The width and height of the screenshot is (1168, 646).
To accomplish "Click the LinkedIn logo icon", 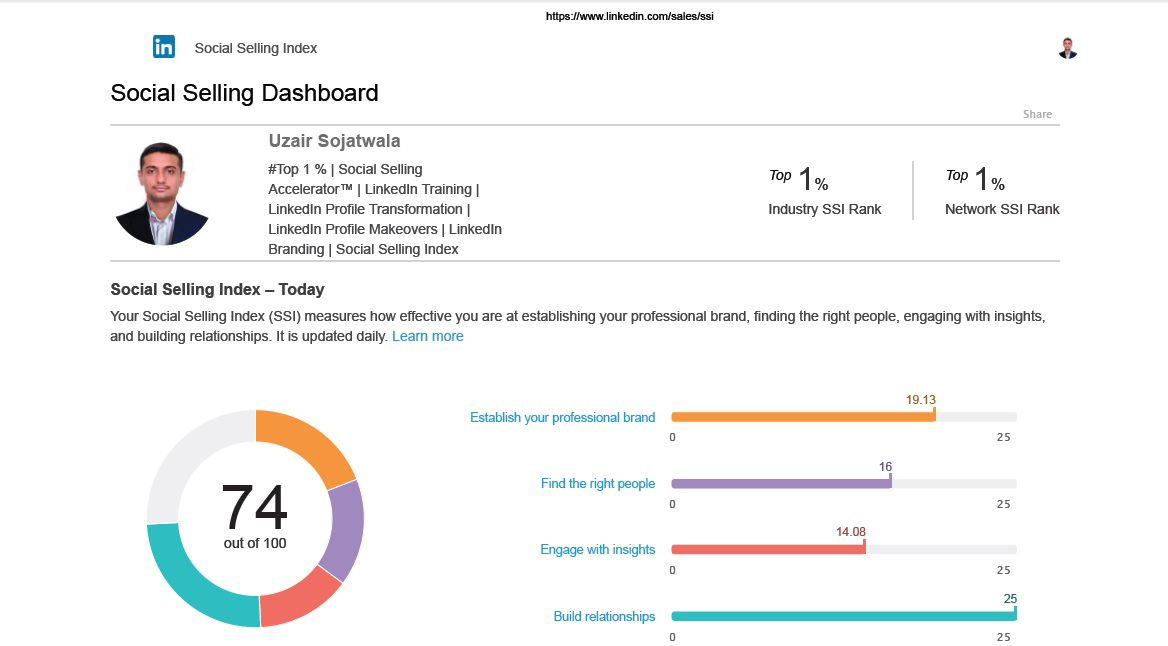I will (164, 47).
